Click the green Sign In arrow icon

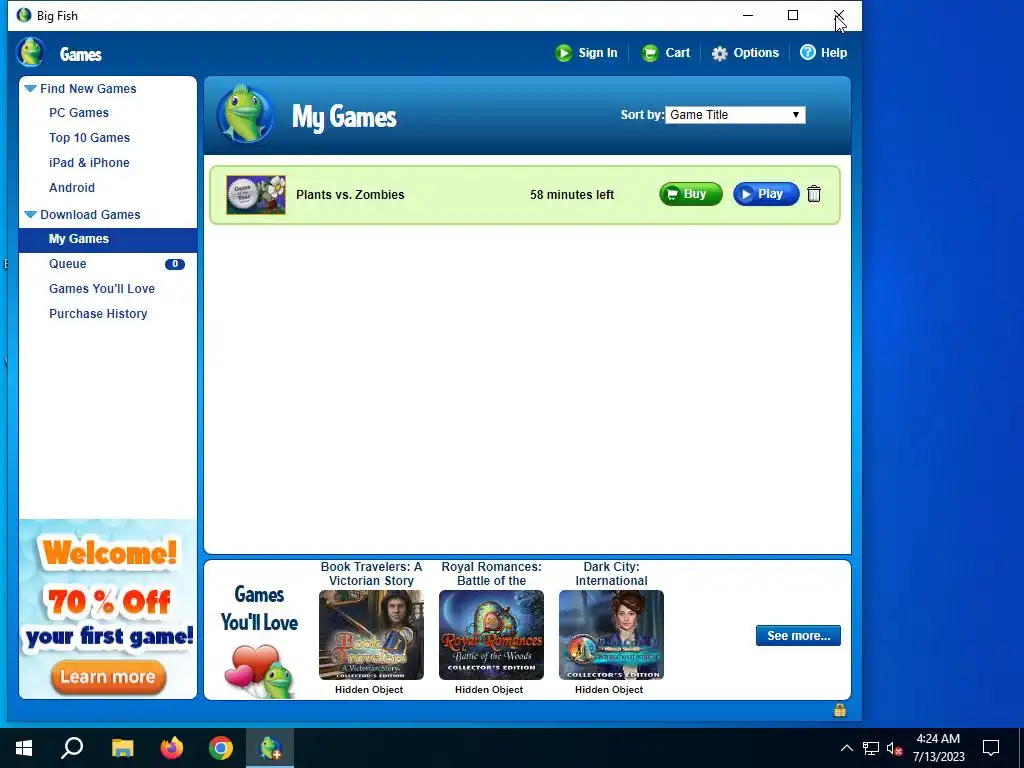tap(564, 53)
